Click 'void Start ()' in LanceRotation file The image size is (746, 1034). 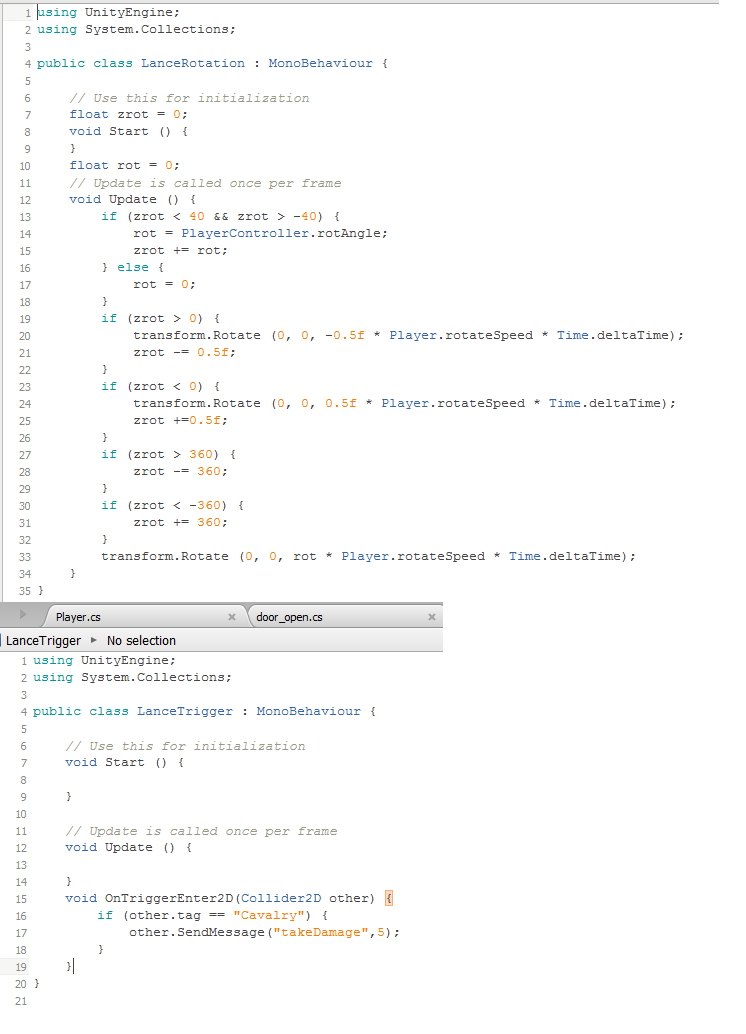tap(121, 131)
